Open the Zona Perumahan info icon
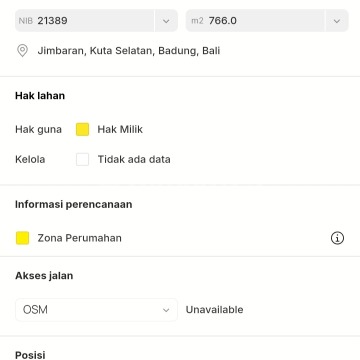The height and width of the screenshot is (360, 360). click(337, 238)
